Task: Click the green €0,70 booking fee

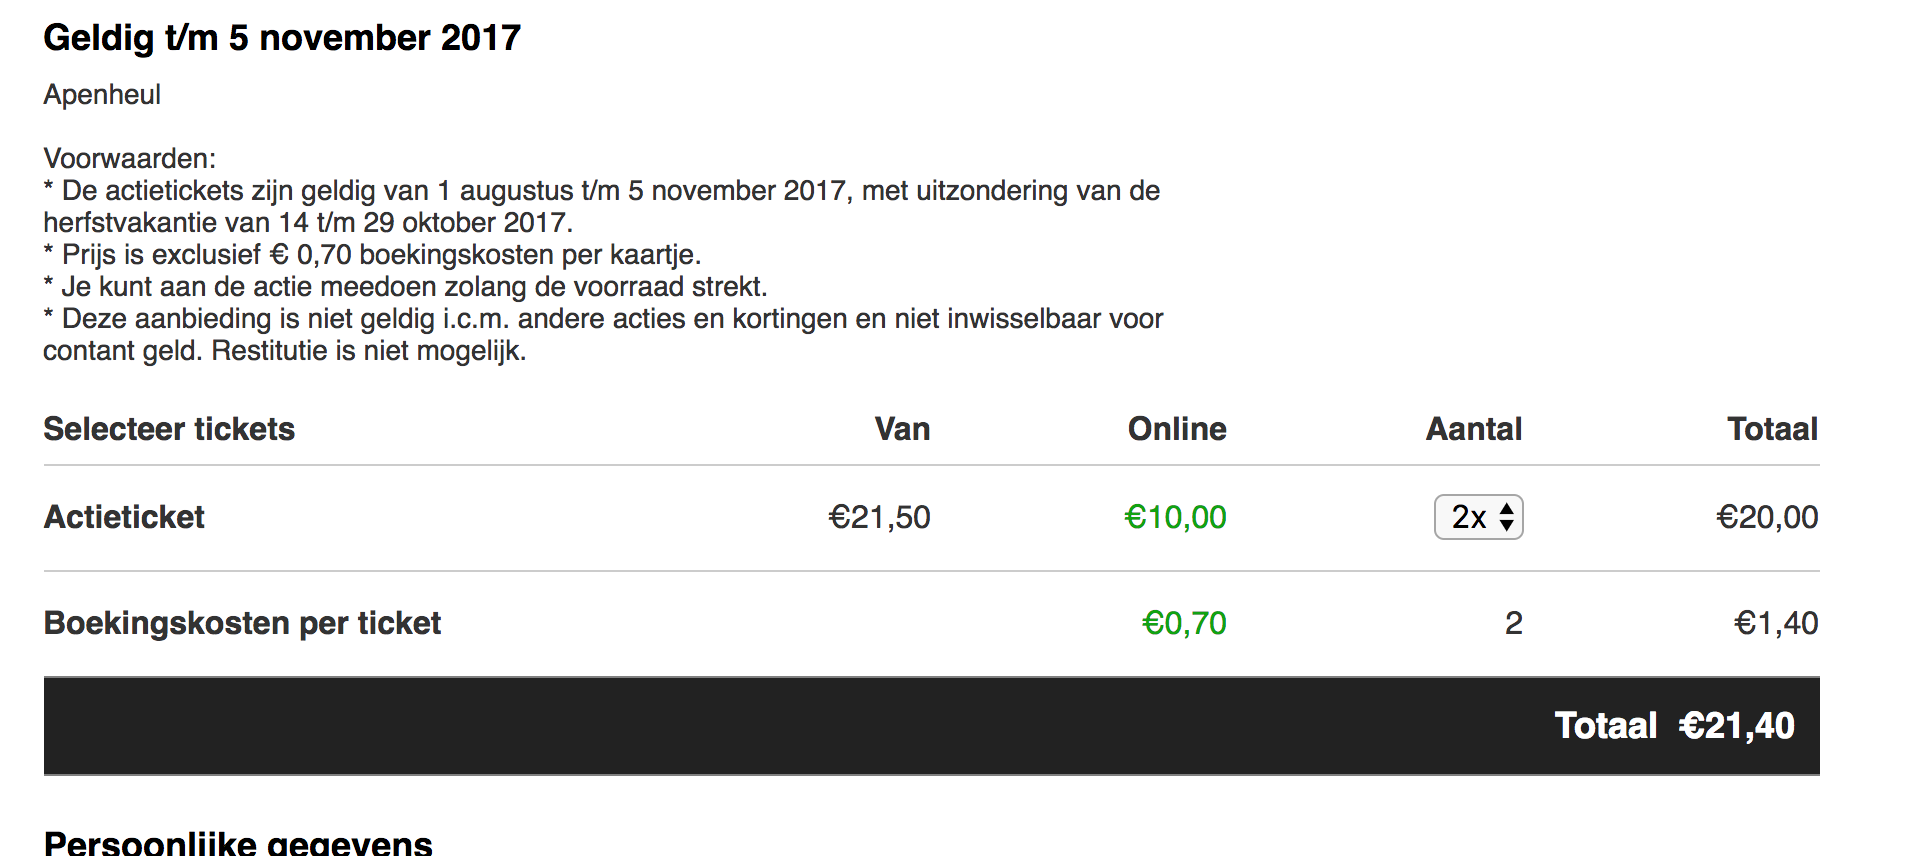Action: coord(1184,623)
